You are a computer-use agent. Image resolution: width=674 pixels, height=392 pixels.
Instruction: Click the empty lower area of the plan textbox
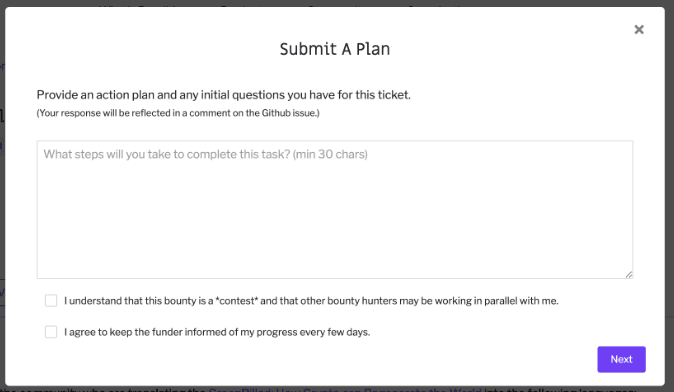pos(334,232)
